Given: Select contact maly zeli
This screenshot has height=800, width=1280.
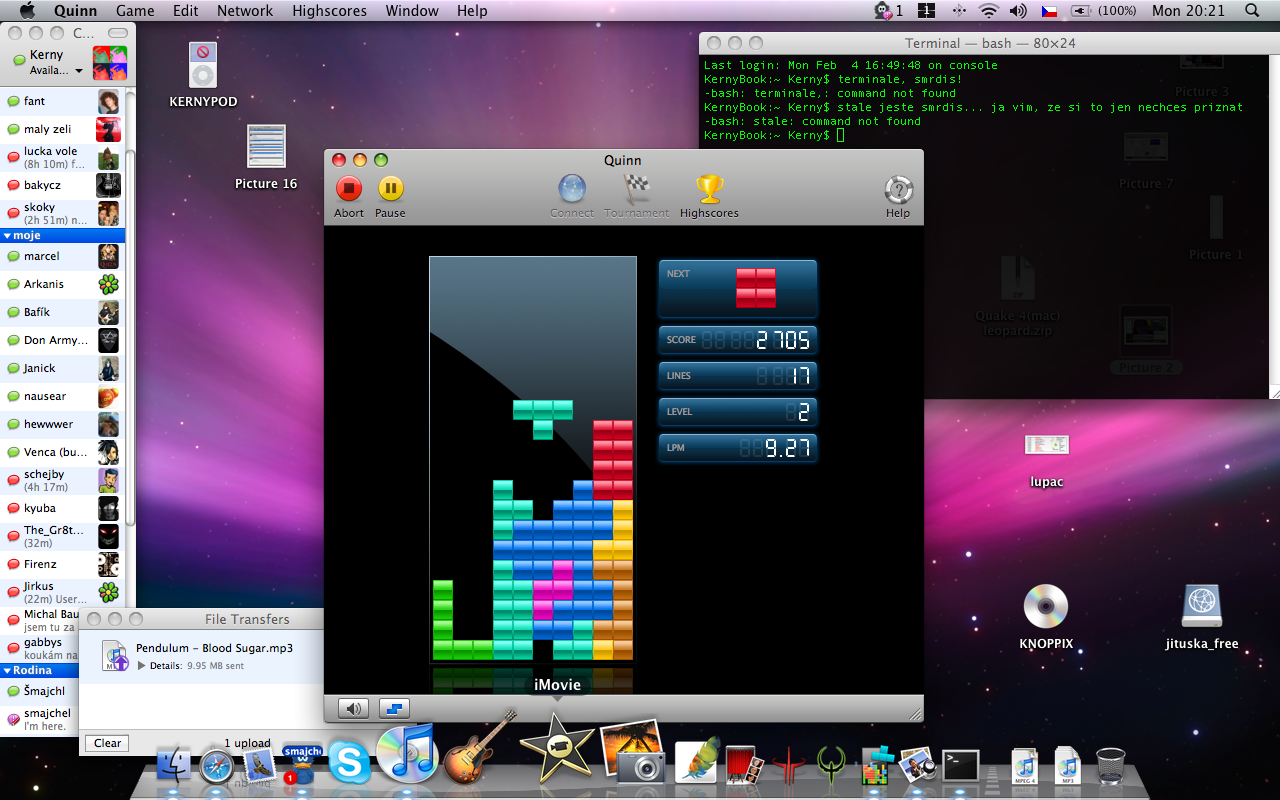Looking at the screenshot, I should (63, 130).
